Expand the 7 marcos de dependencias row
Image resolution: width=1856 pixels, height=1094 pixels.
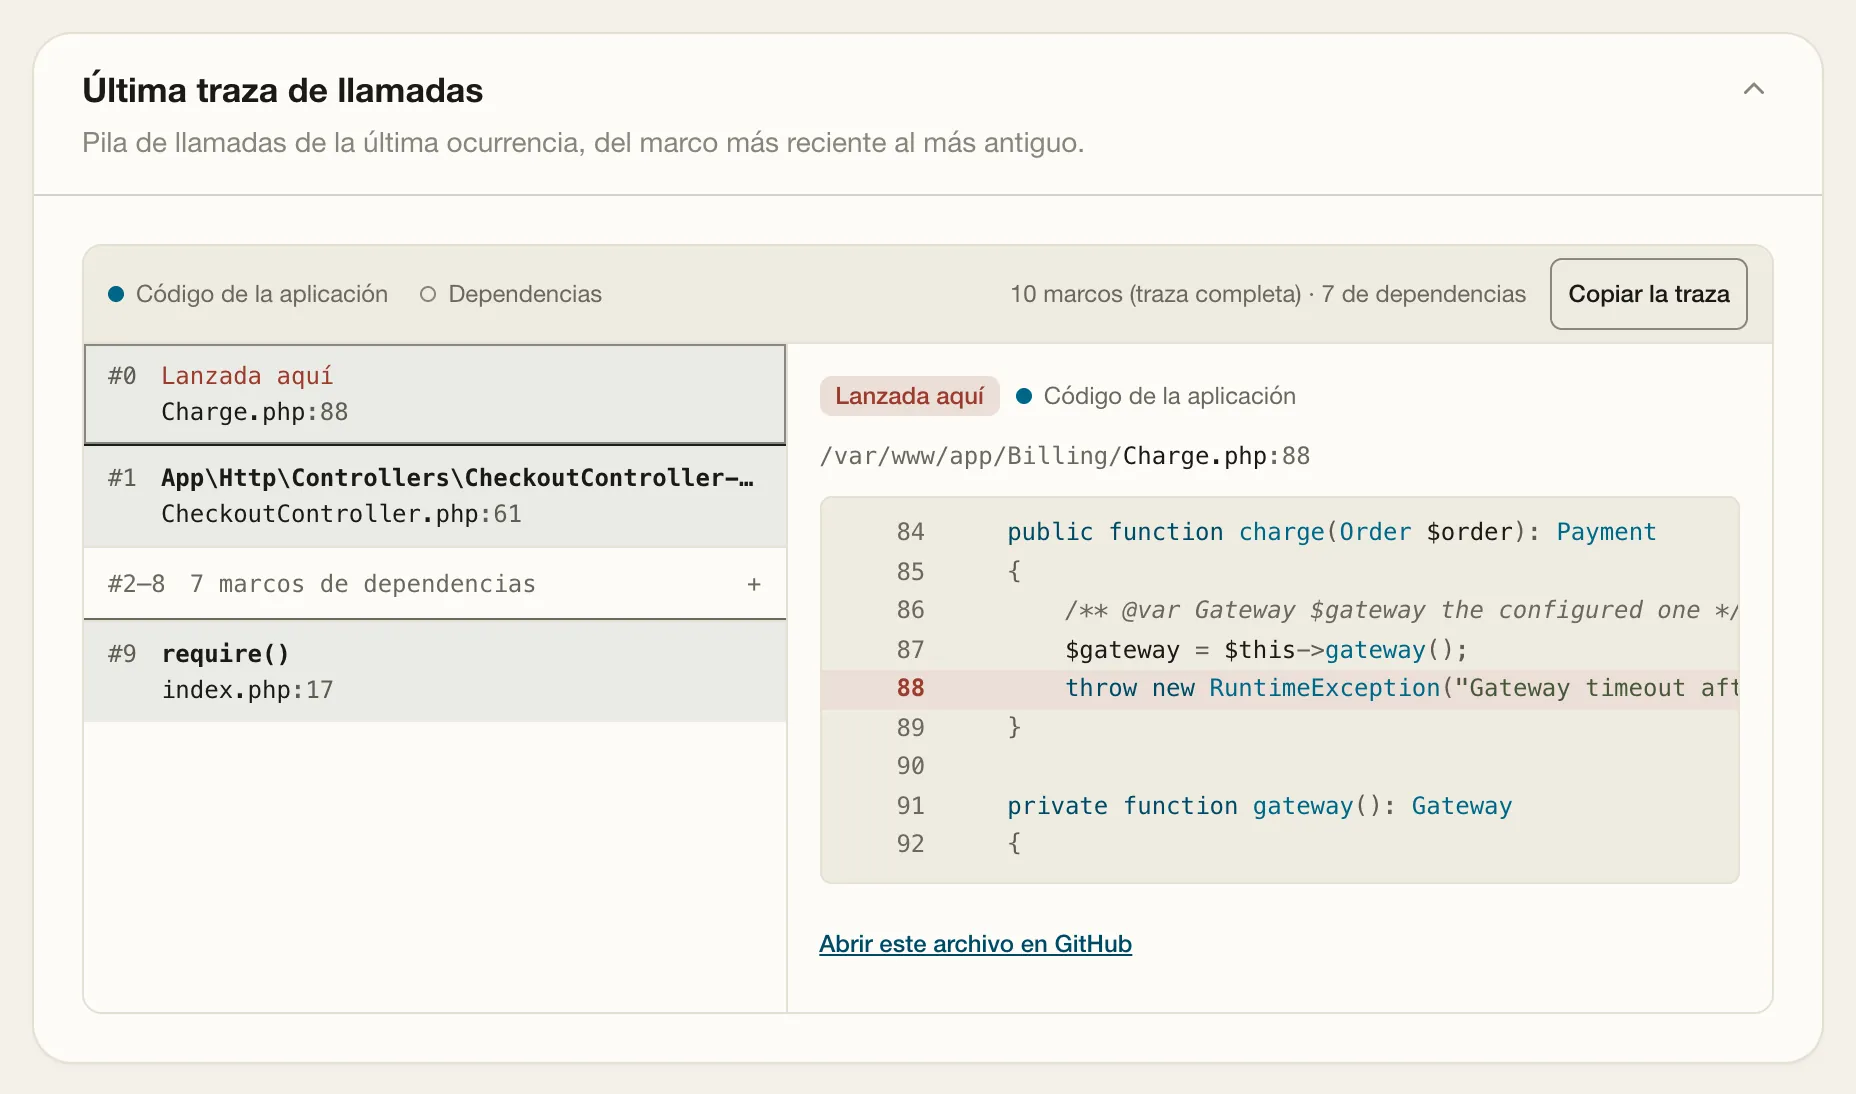pyautogui.click(x=435, y=584)
